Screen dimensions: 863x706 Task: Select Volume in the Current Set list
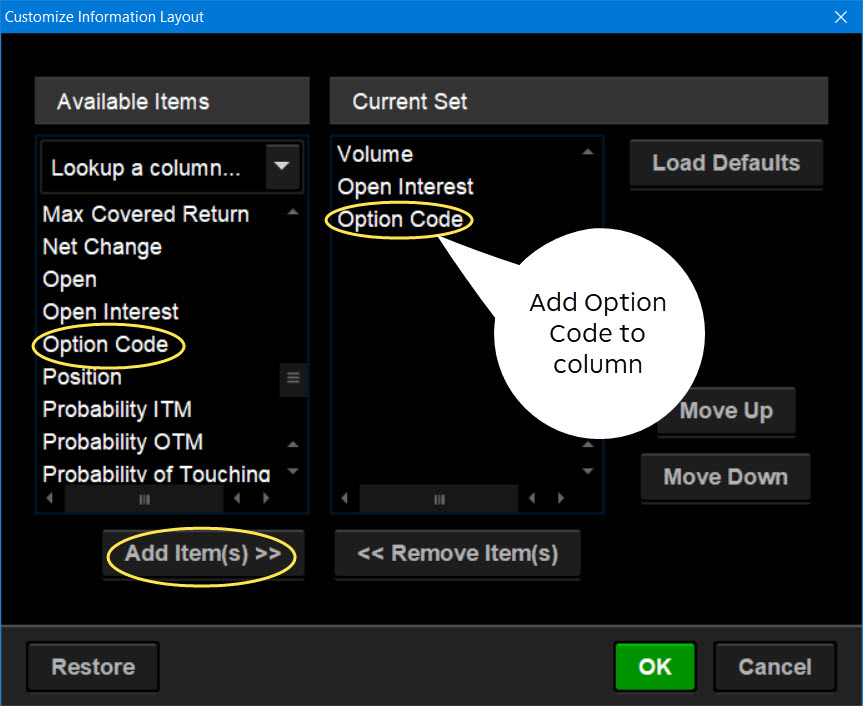(x=375, y=154)
